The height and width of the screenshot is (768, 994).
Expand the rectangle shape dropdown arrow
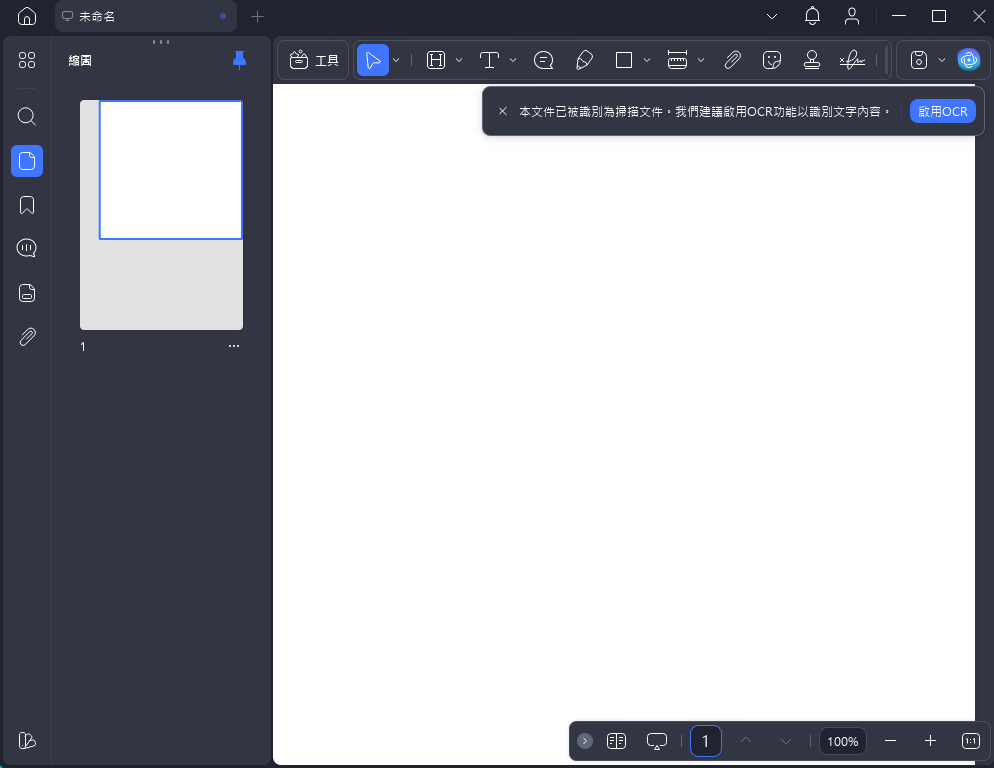(x=647, y=60)
